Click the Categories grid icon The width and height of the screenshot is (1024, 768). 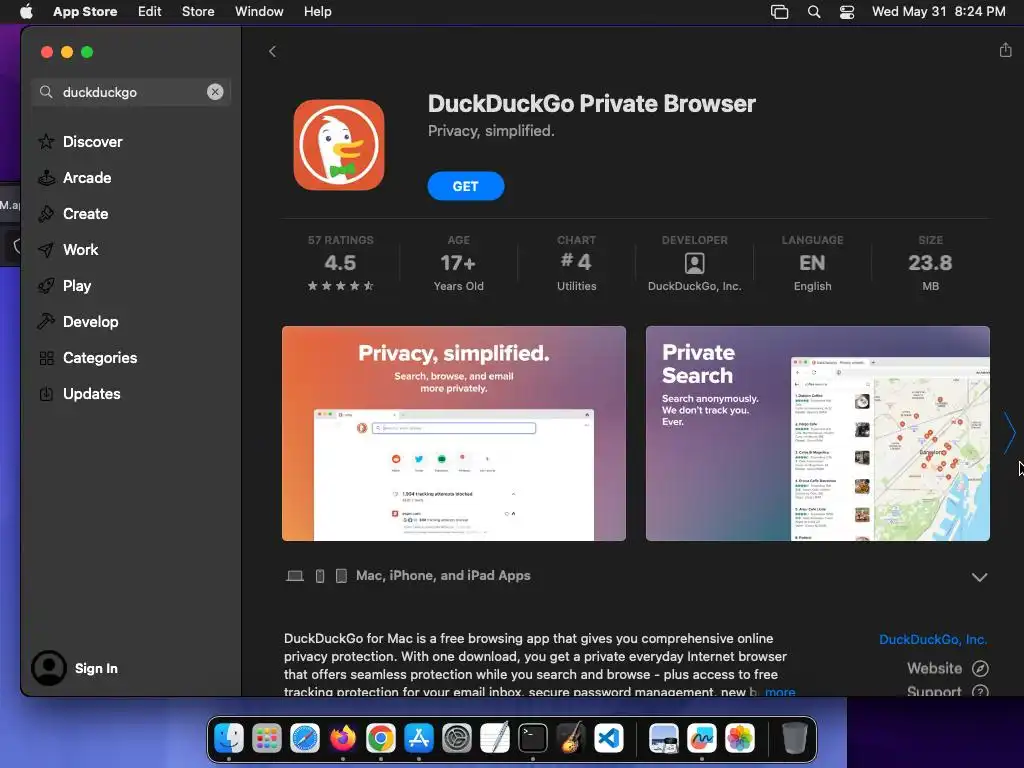click(x=46, y=358)
